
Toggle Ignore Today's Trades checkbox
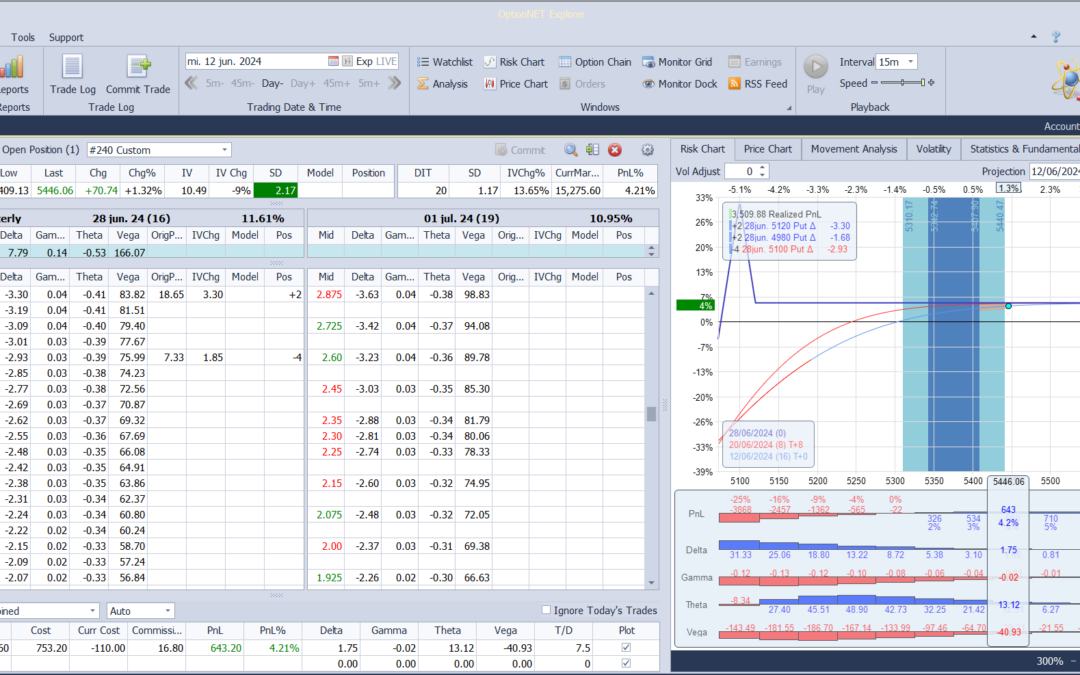pos(546,610)
